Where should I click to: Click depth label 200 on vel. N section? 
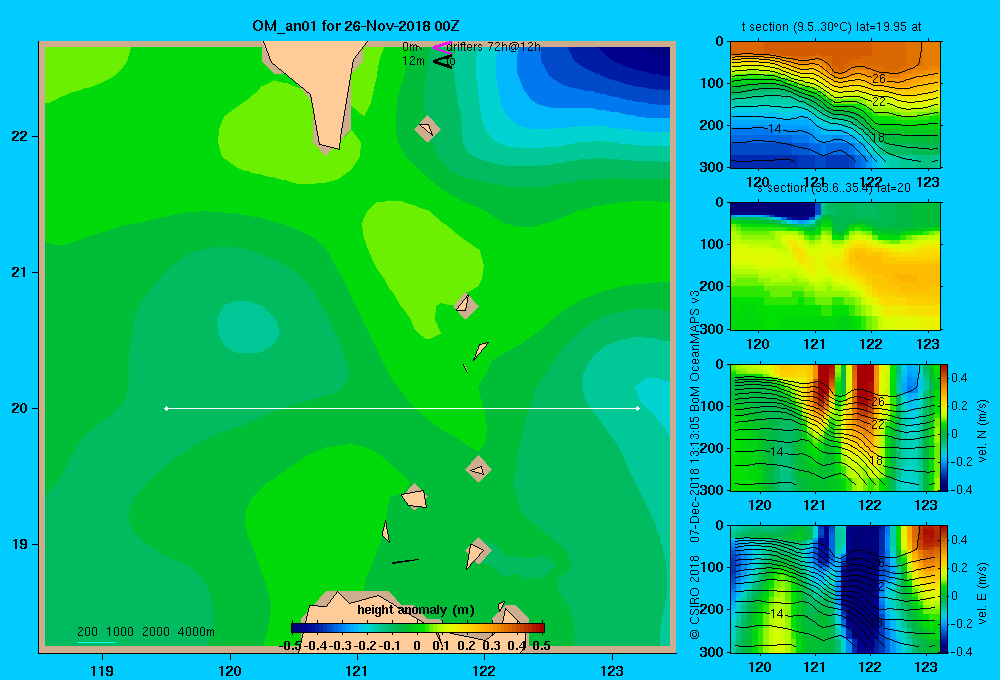pos(712,448)
